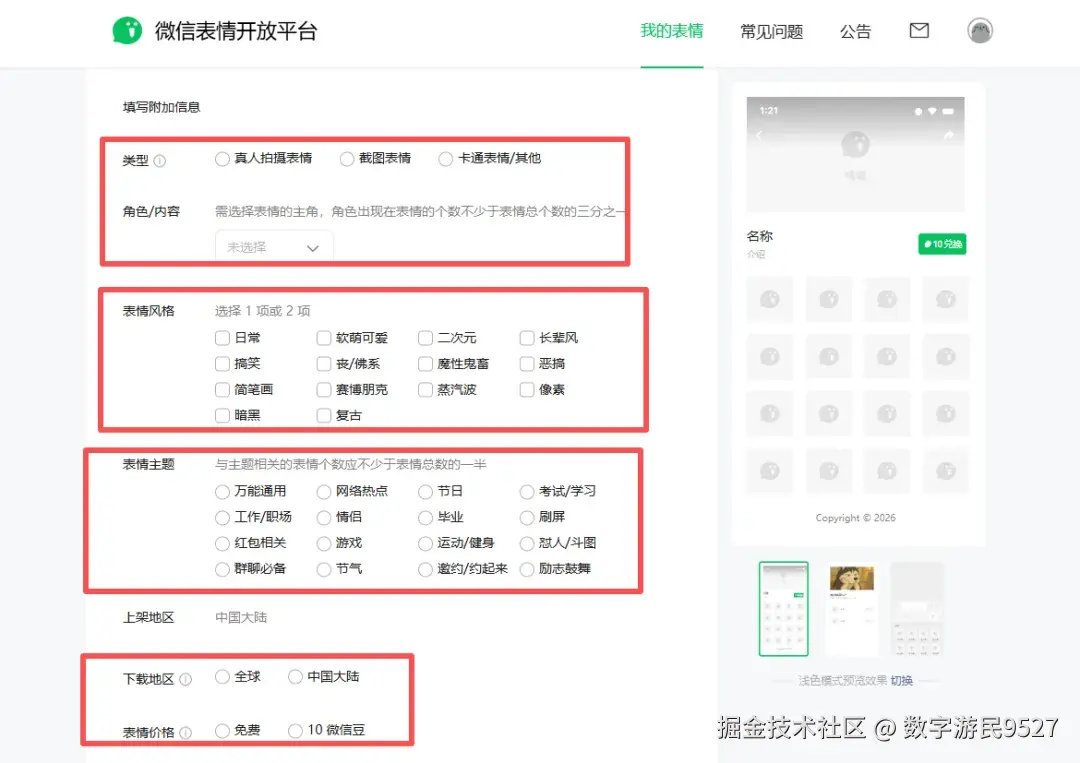Enable the 赛博朋克 style option
Screen dimensions: 1080x763
point(322,389)
